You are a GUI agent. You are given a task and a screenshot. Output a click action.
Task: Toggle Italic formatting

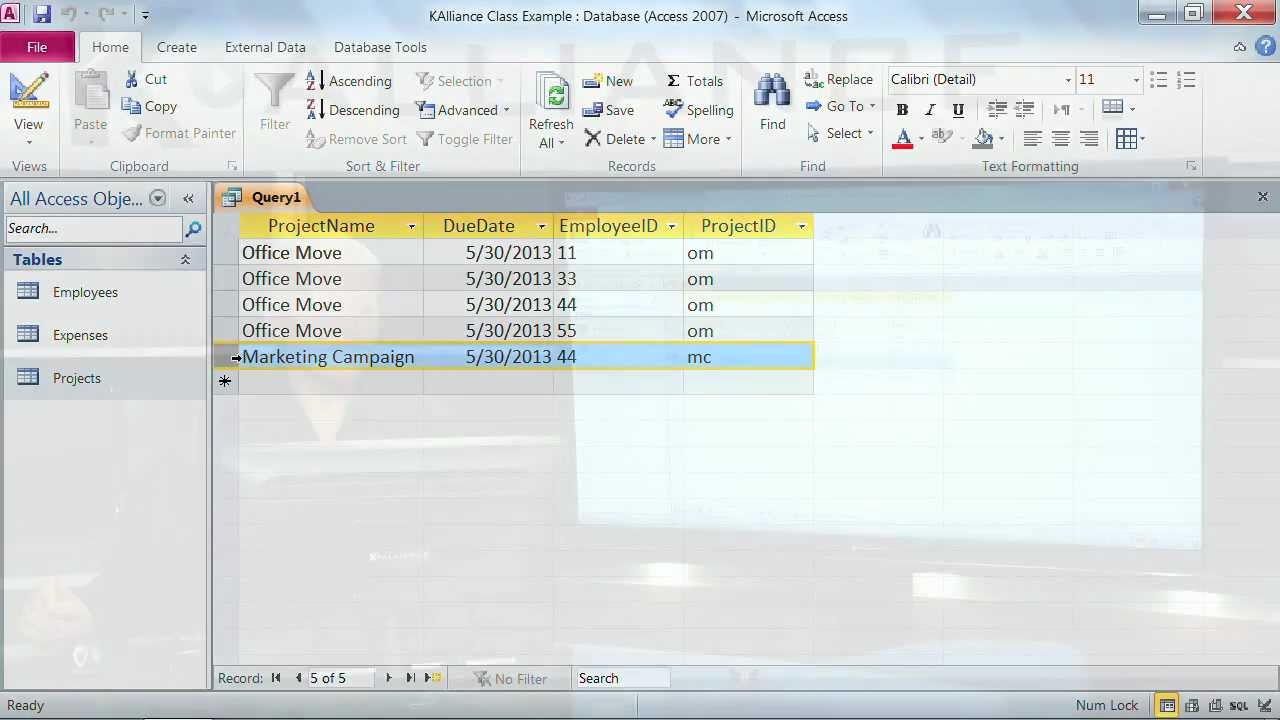coord(930,110)
